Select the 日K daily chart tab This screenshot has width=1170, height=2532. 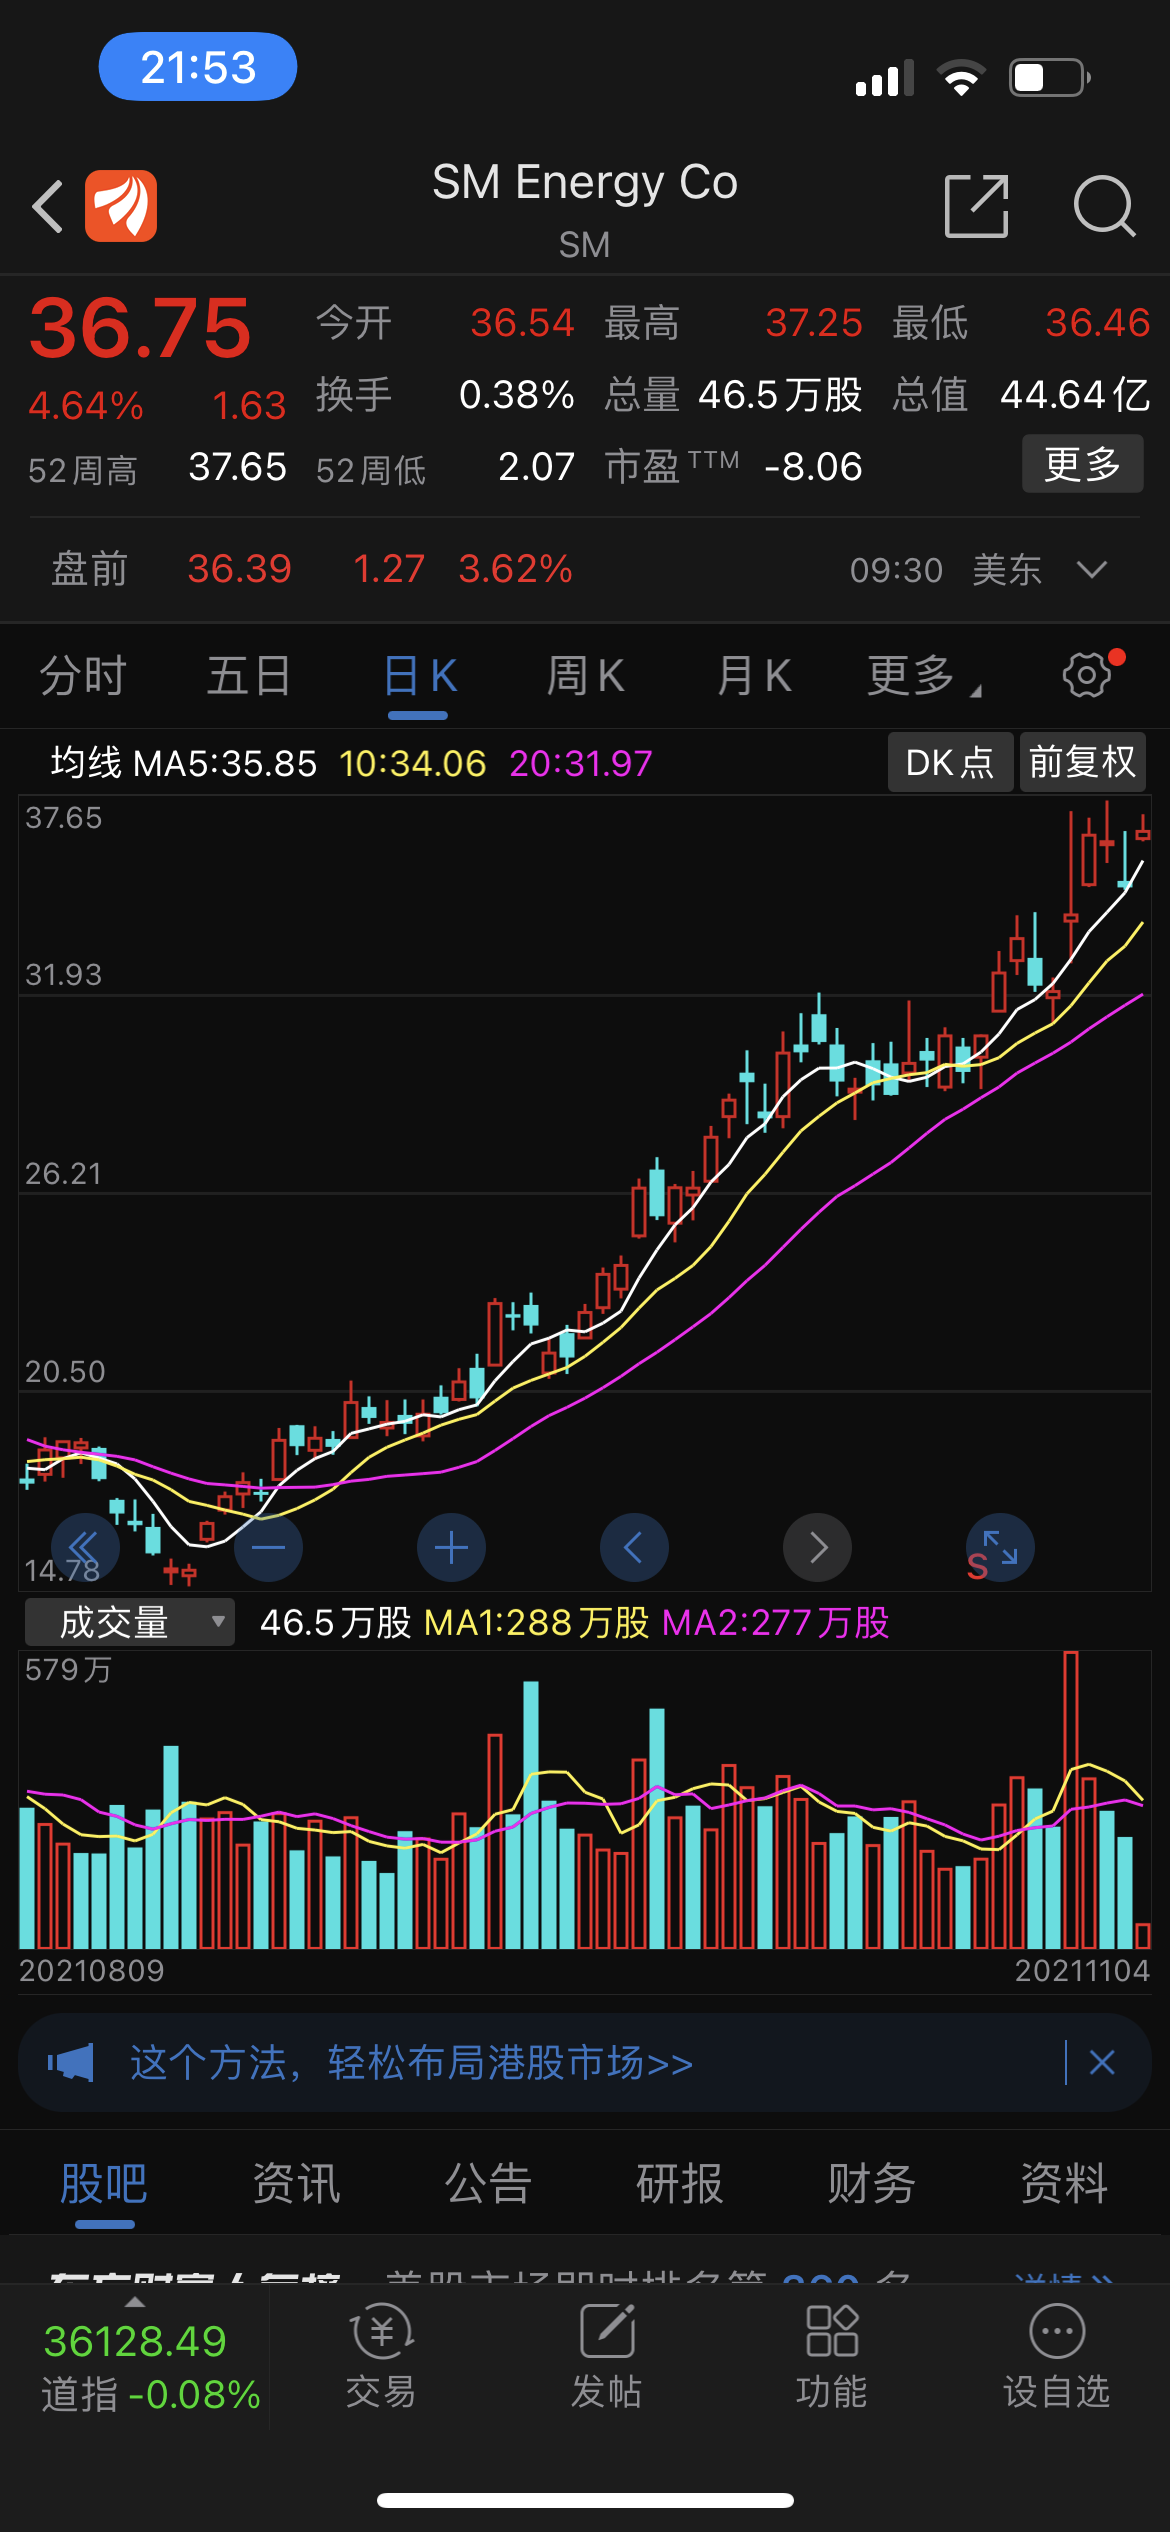[419, 676]
